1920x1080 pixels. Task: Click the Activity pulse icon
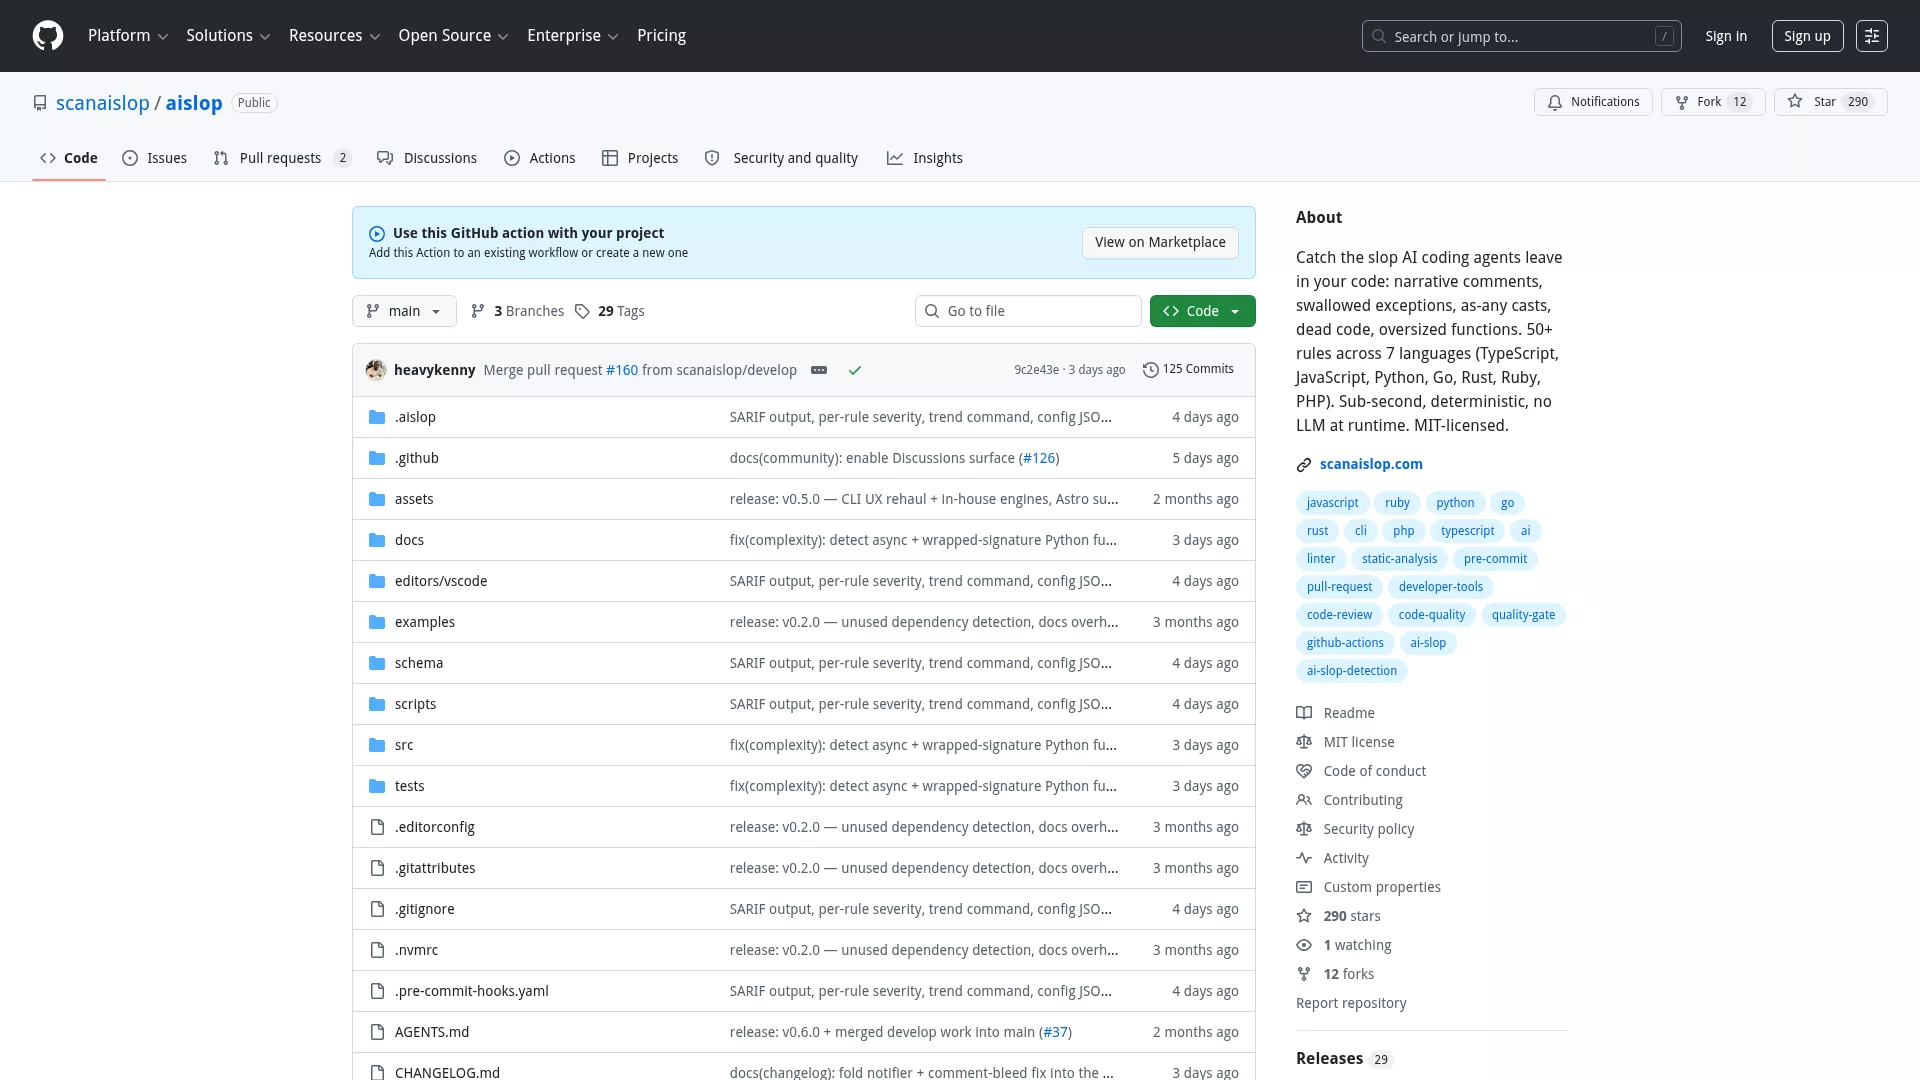pyautogui.click(x=1304, y=858)
